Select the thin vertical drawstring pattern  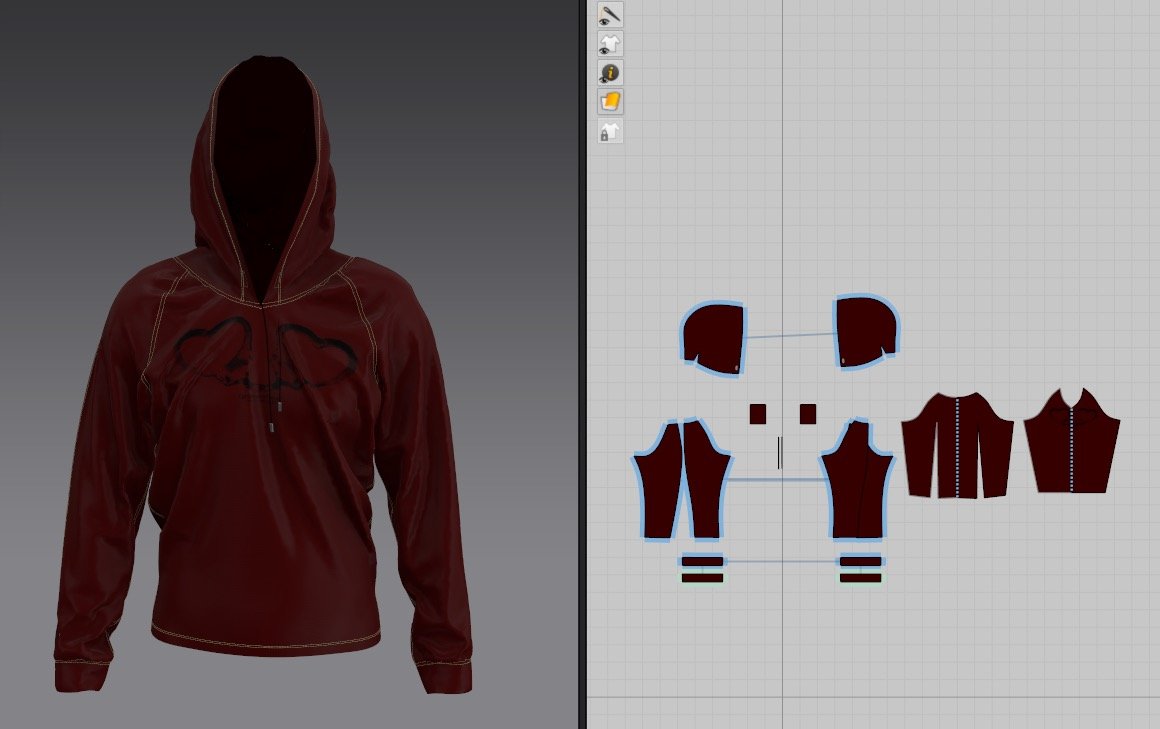(x=779, y=453)
